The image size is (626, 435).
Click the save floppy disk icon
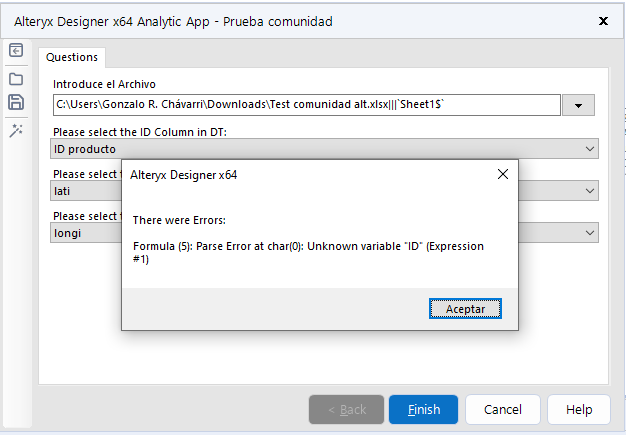tap(16, 102)
